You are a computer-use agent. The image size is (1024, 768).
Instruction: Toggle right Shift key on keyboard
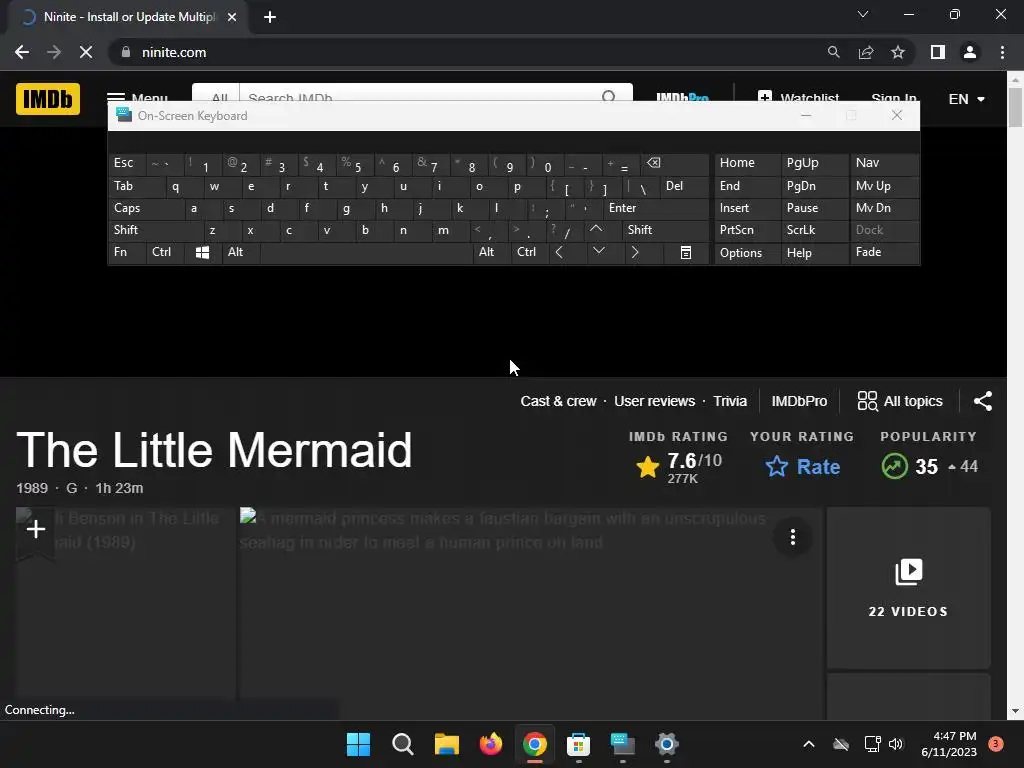pos(665,230)
